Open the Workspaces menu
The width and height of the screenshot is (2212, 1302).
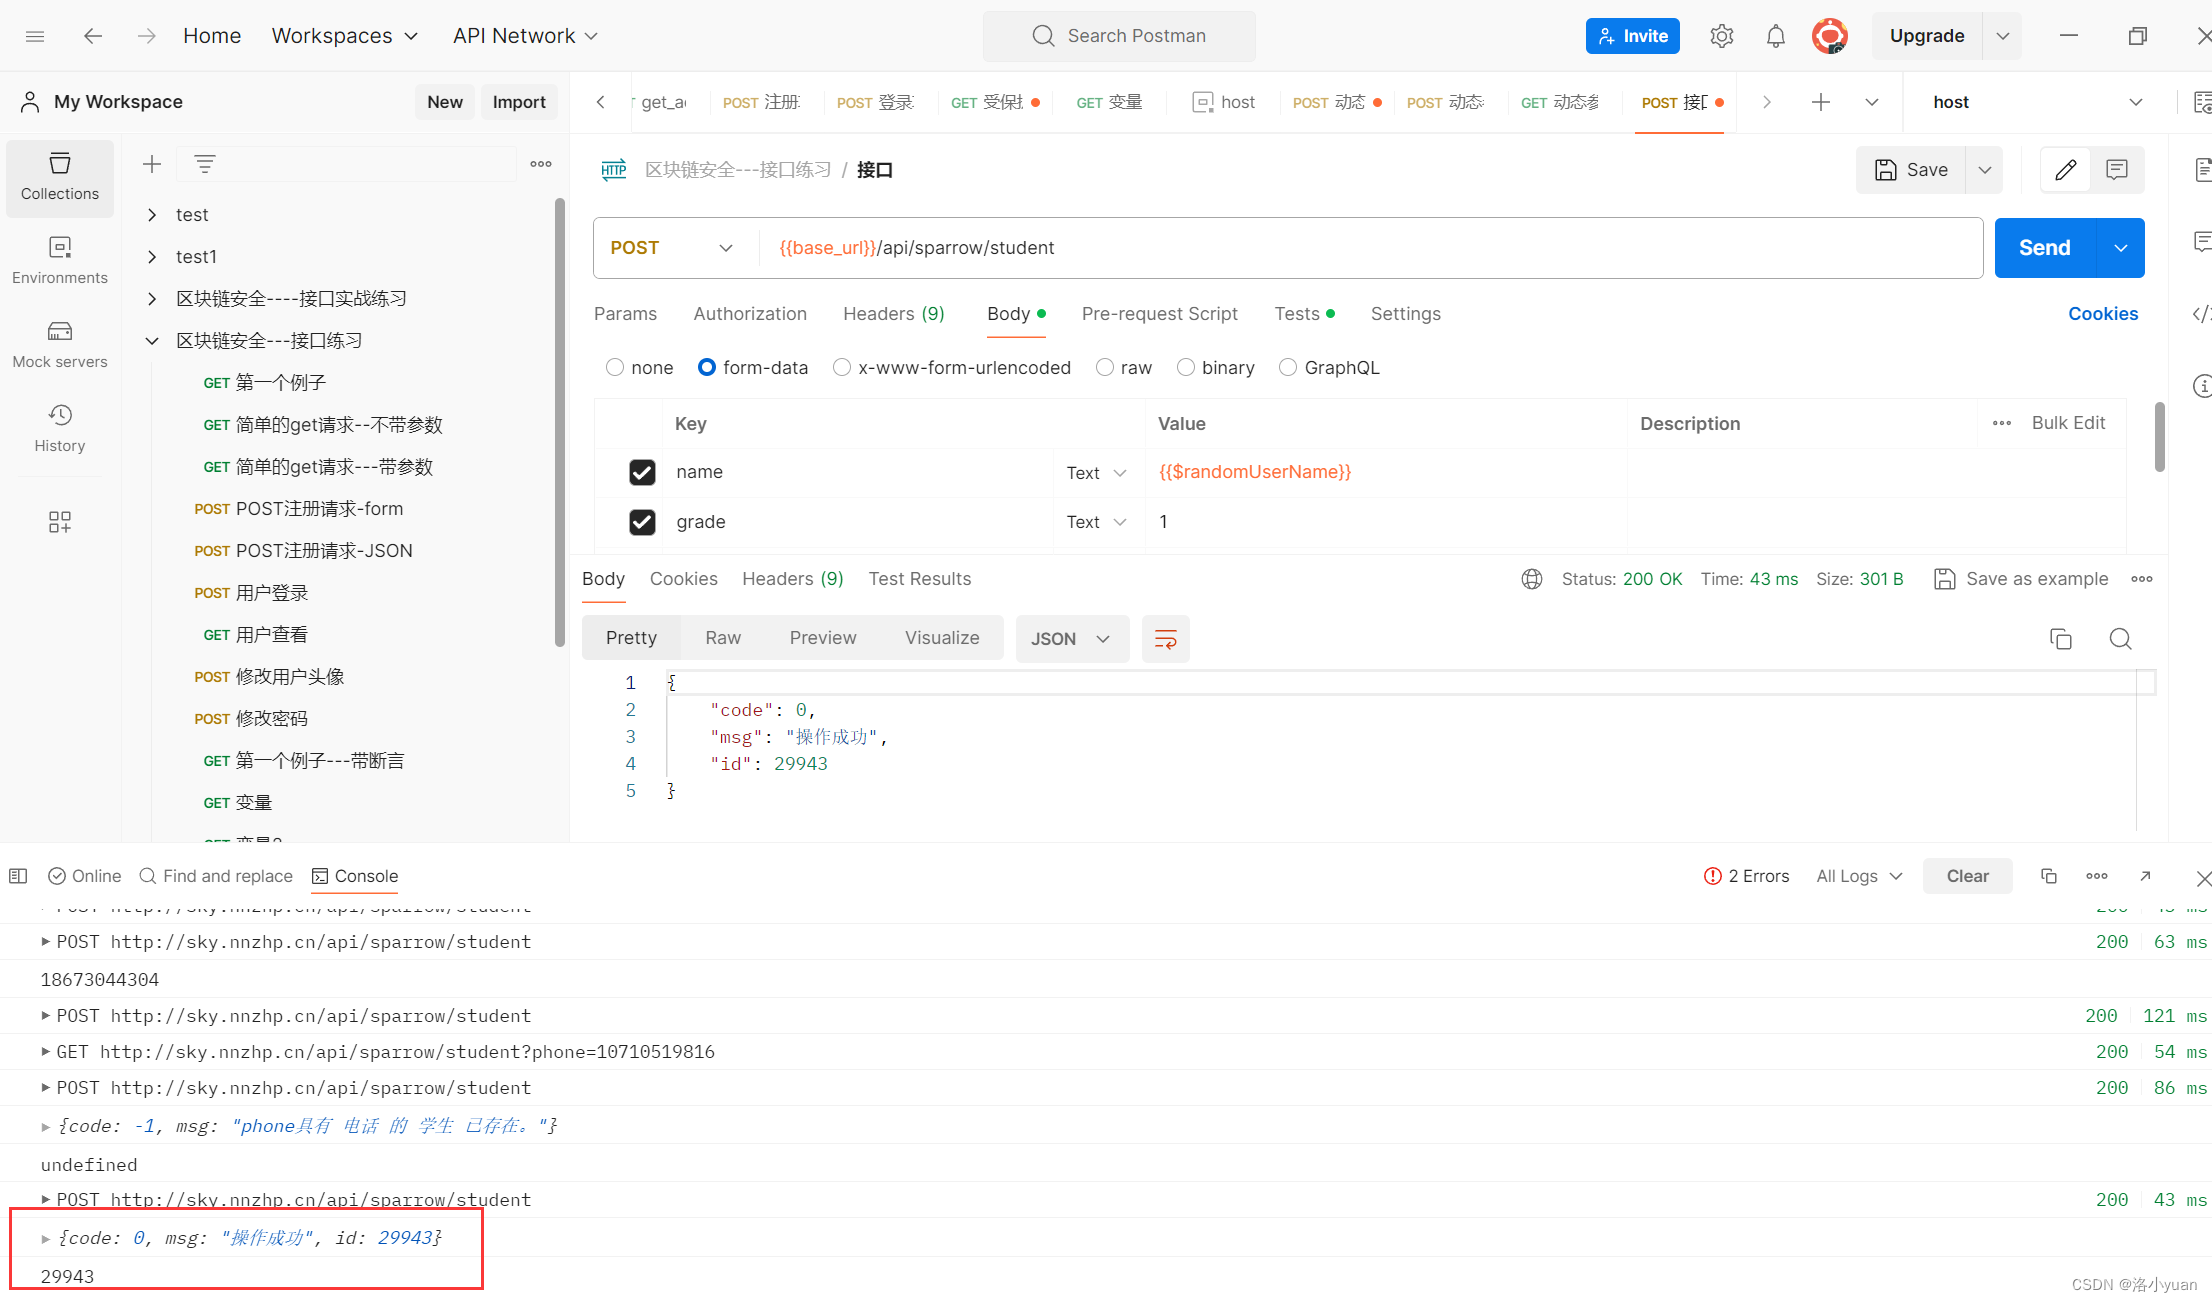coord(345,36)
